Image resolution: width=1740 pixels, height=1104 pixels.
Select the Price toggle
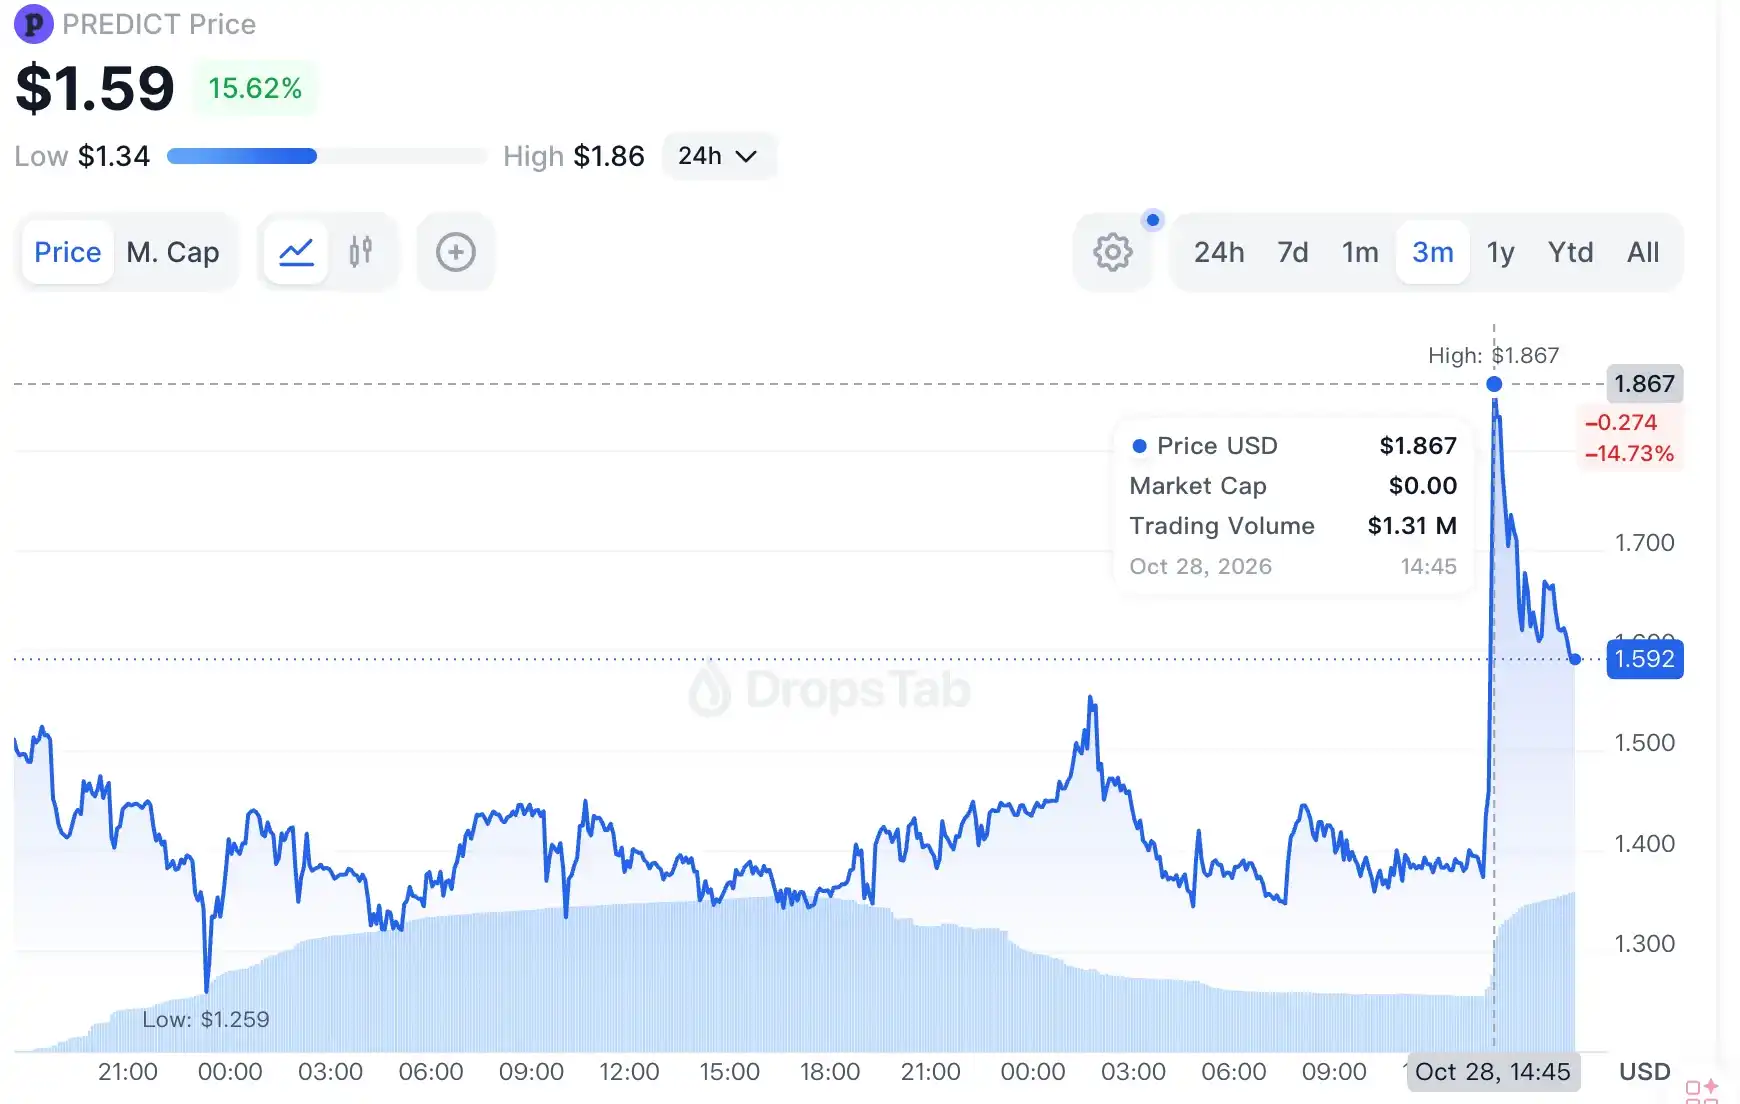pyautogui.click(x=68, y=252)
